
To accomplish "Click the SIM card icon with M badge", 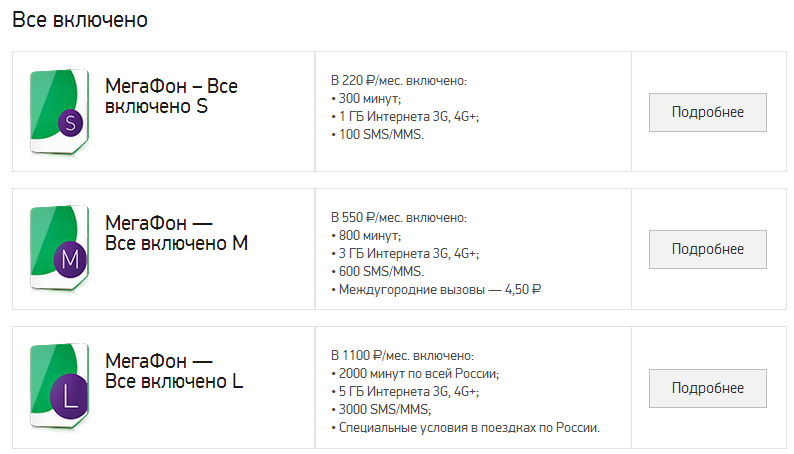I will click(59, 249).
